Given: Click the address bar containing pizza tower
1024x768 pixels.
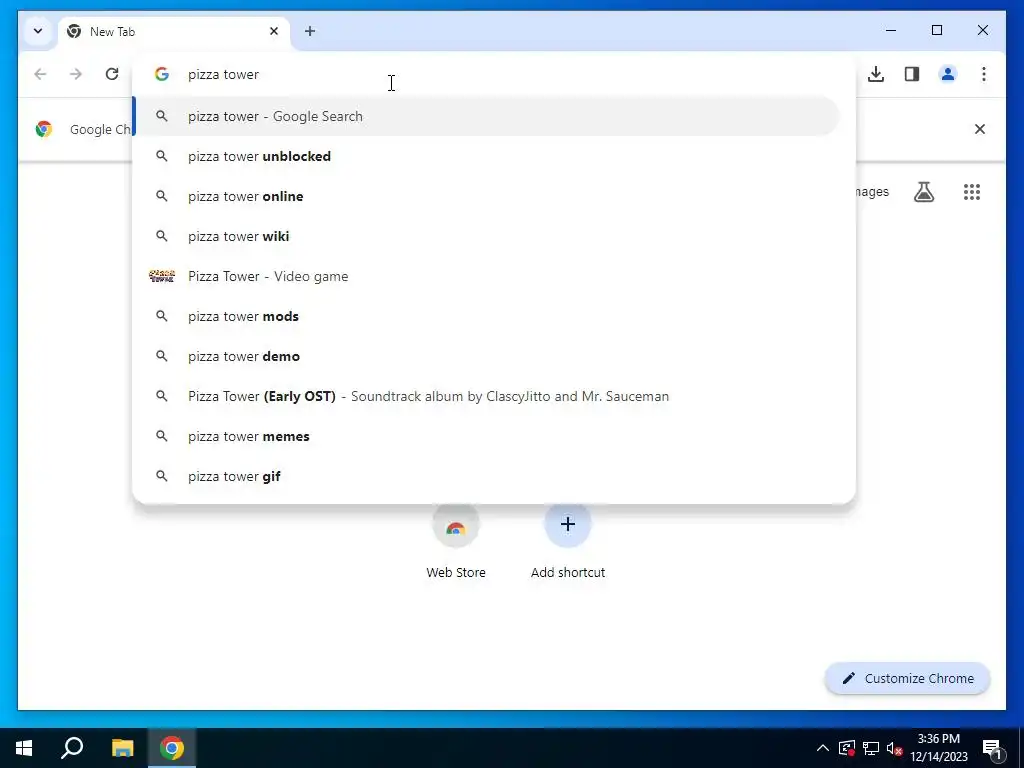Looking at the screenshot, I should pos(494,74).
